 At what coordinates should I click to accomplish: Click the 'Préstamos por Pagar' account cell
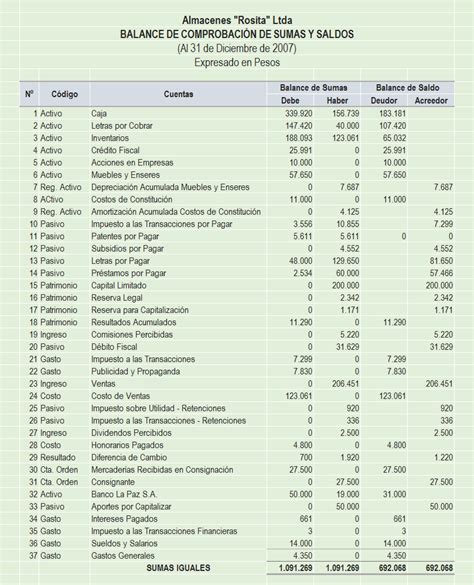pos(128,273)
